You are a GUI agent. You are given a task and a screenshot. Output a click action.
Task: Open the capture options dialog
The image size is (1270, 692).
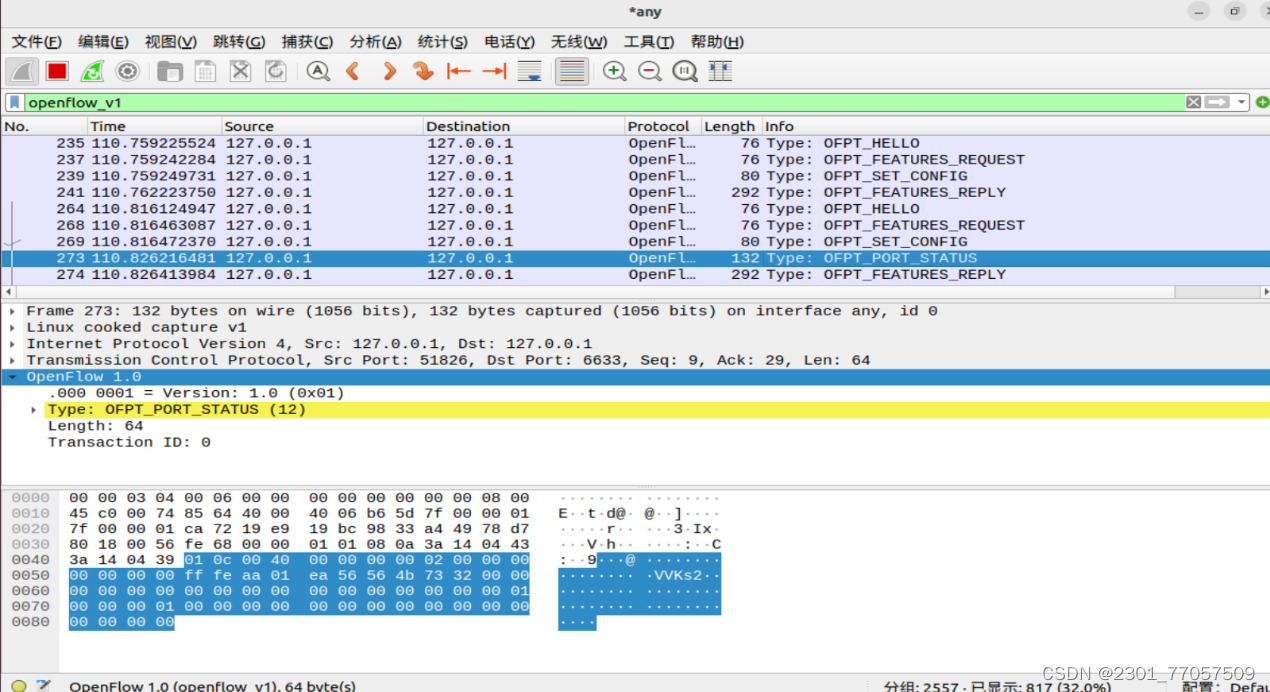128,71
